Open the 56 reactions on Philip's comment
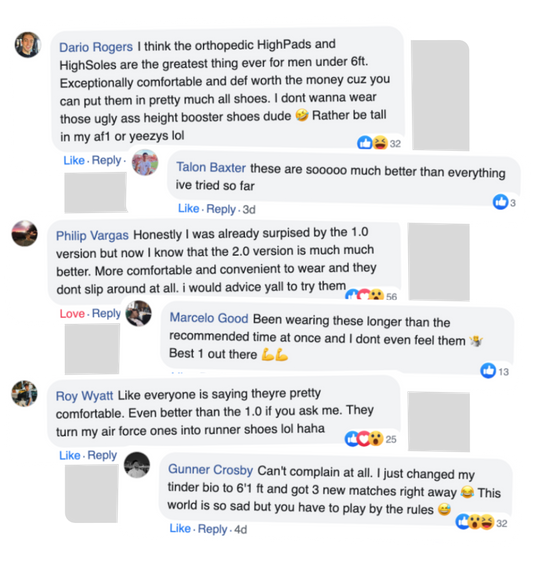The height and width of the screenshot is (563, 535). tap(371, 295)
